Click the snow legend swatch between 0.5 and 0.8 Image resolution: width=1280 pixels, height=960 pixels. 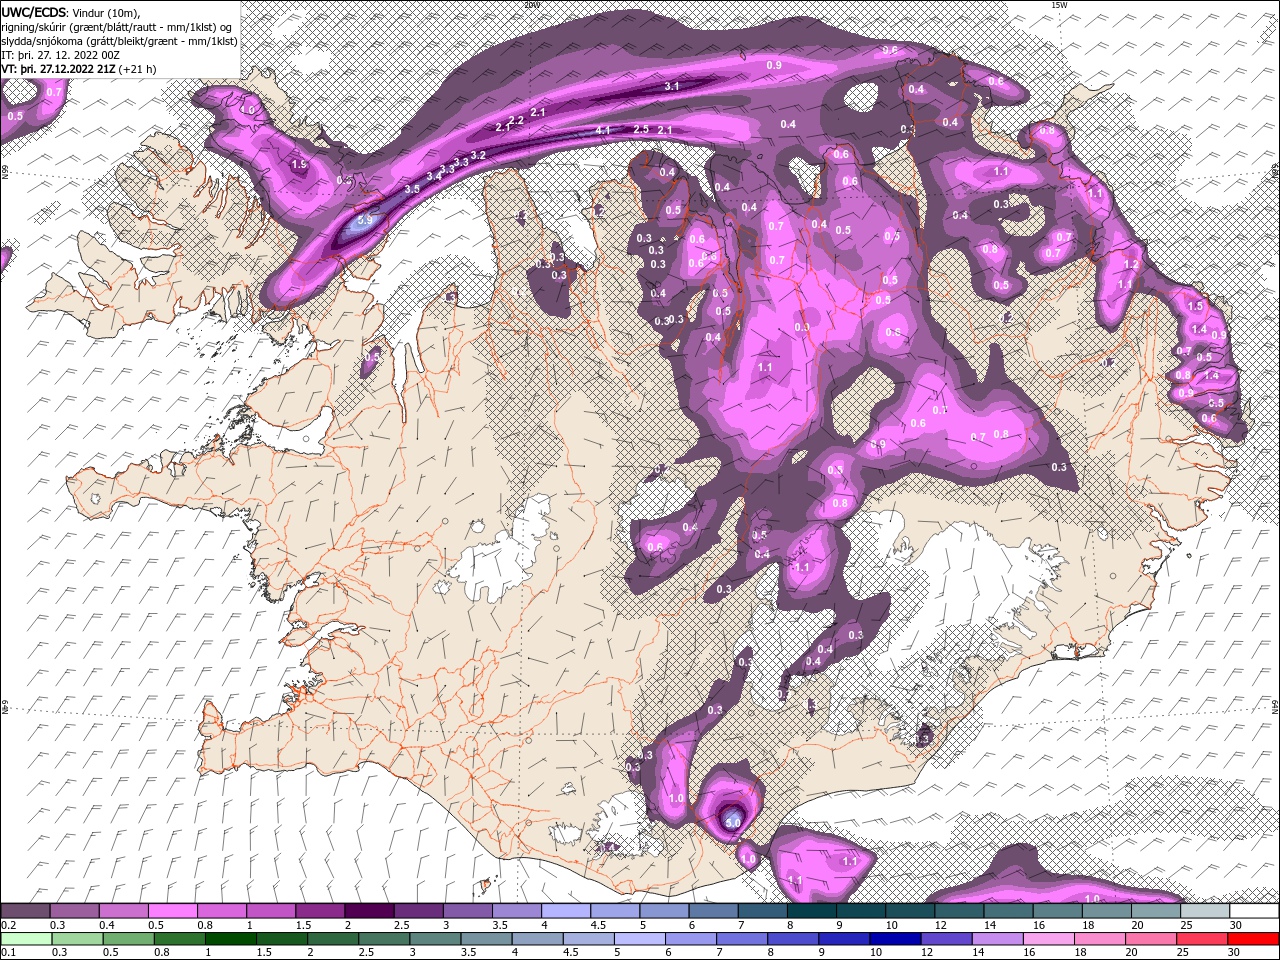click(x=173, y=911)
